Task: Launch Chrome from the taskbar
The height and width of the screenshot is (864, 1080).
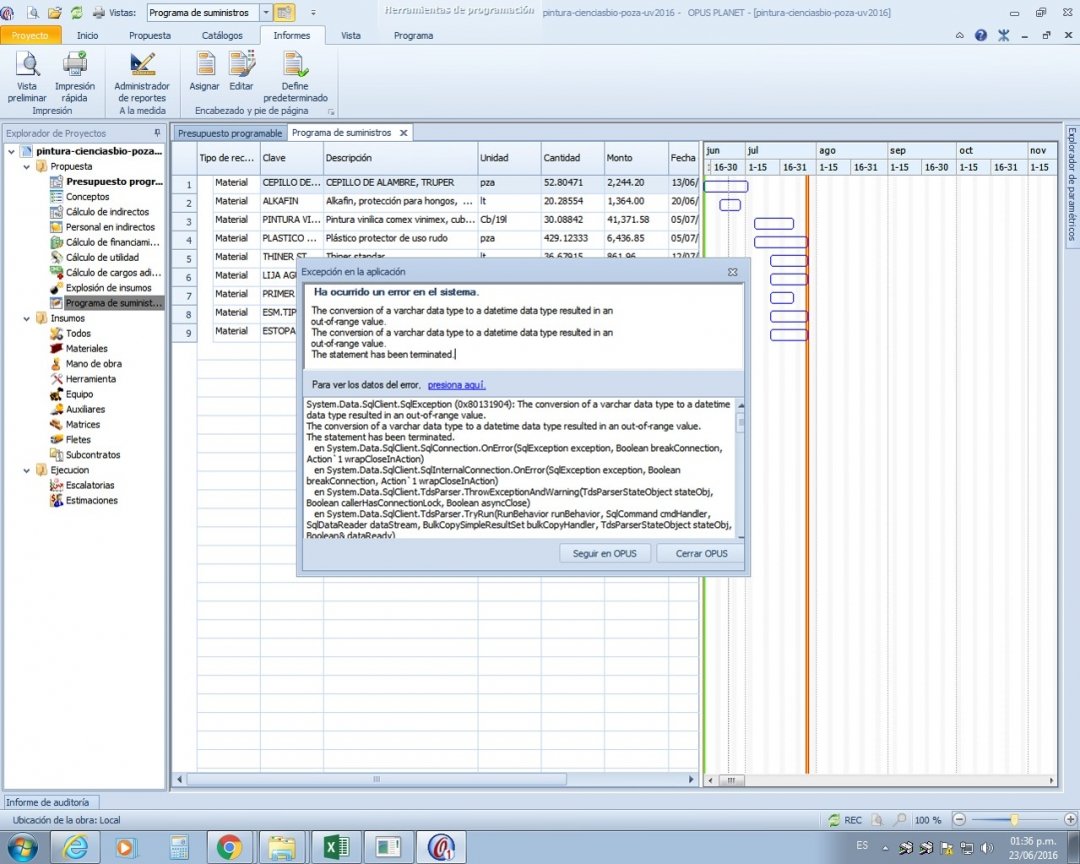Action: tap(229, 847)
